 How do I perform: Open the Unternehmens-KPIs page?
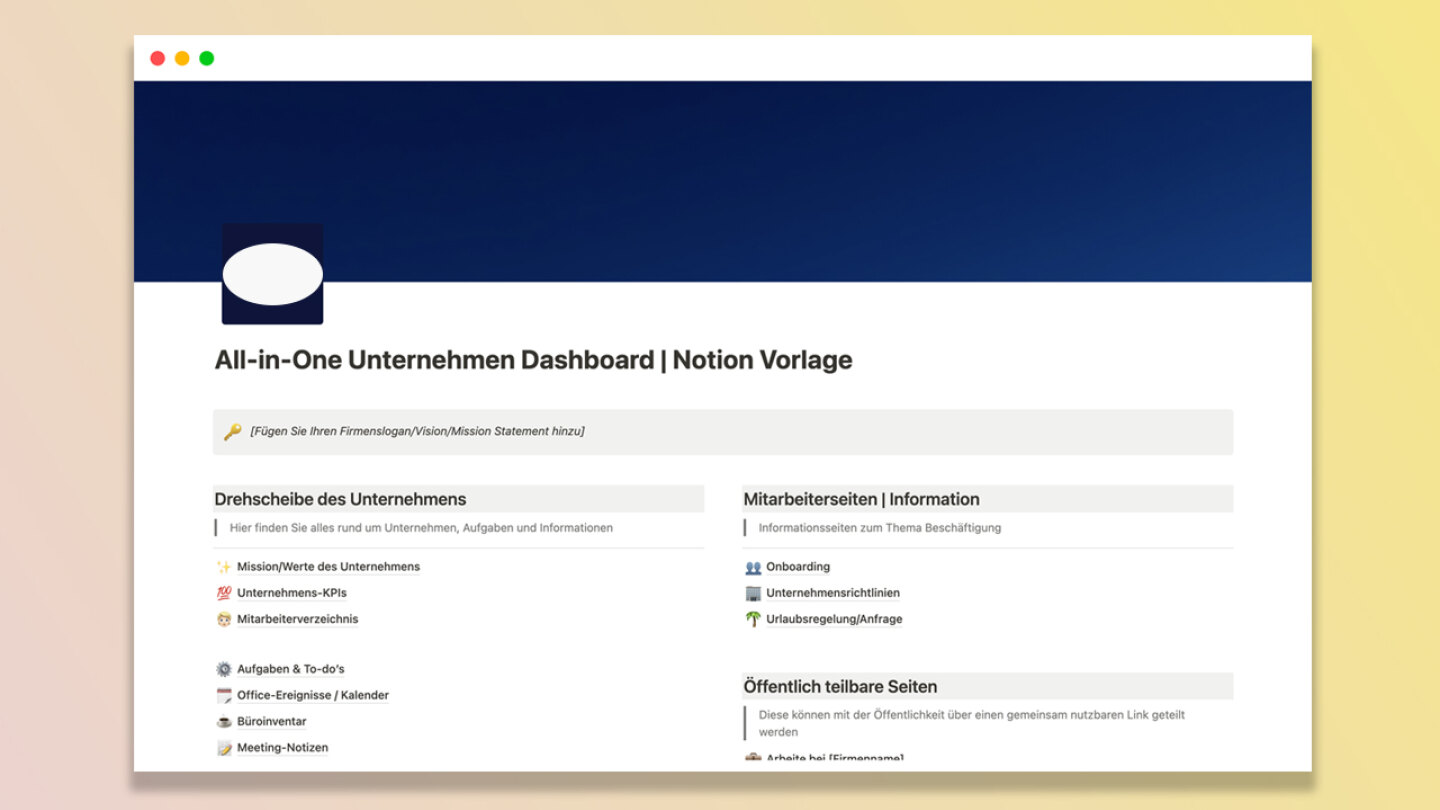[291, 593]
